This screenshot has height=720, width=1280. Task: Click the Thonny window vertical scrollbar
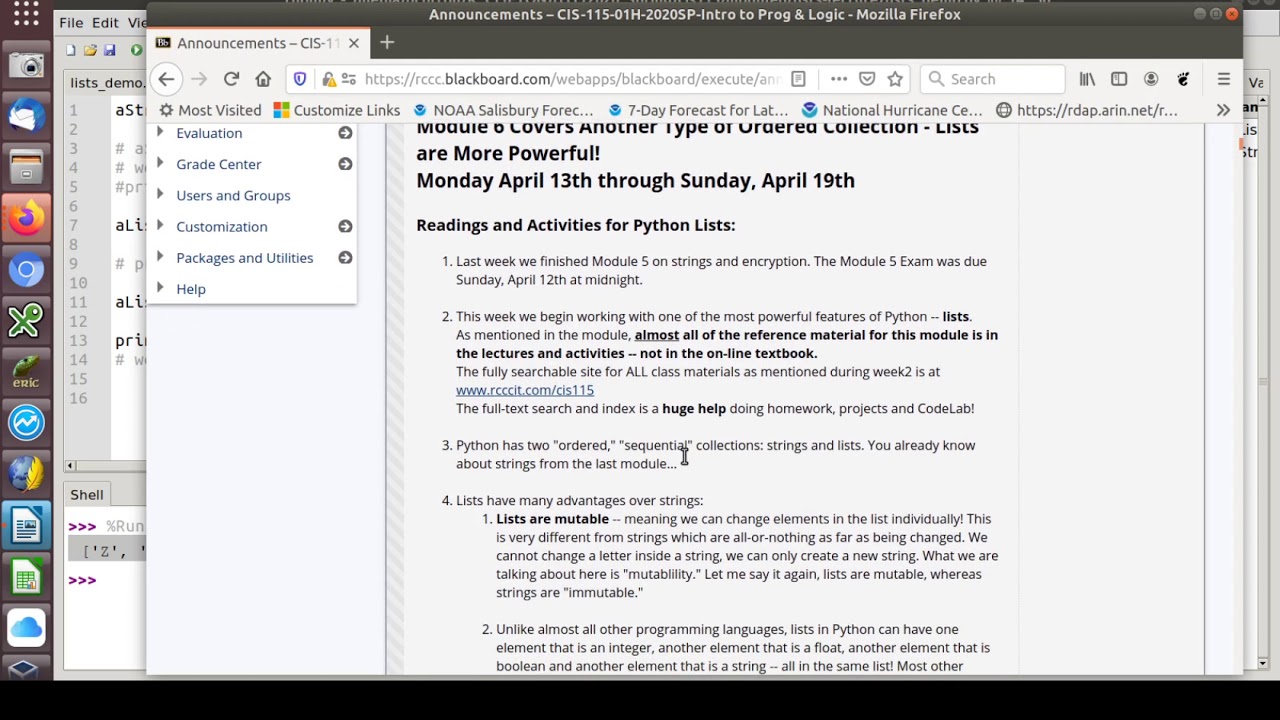[1264, 380]
